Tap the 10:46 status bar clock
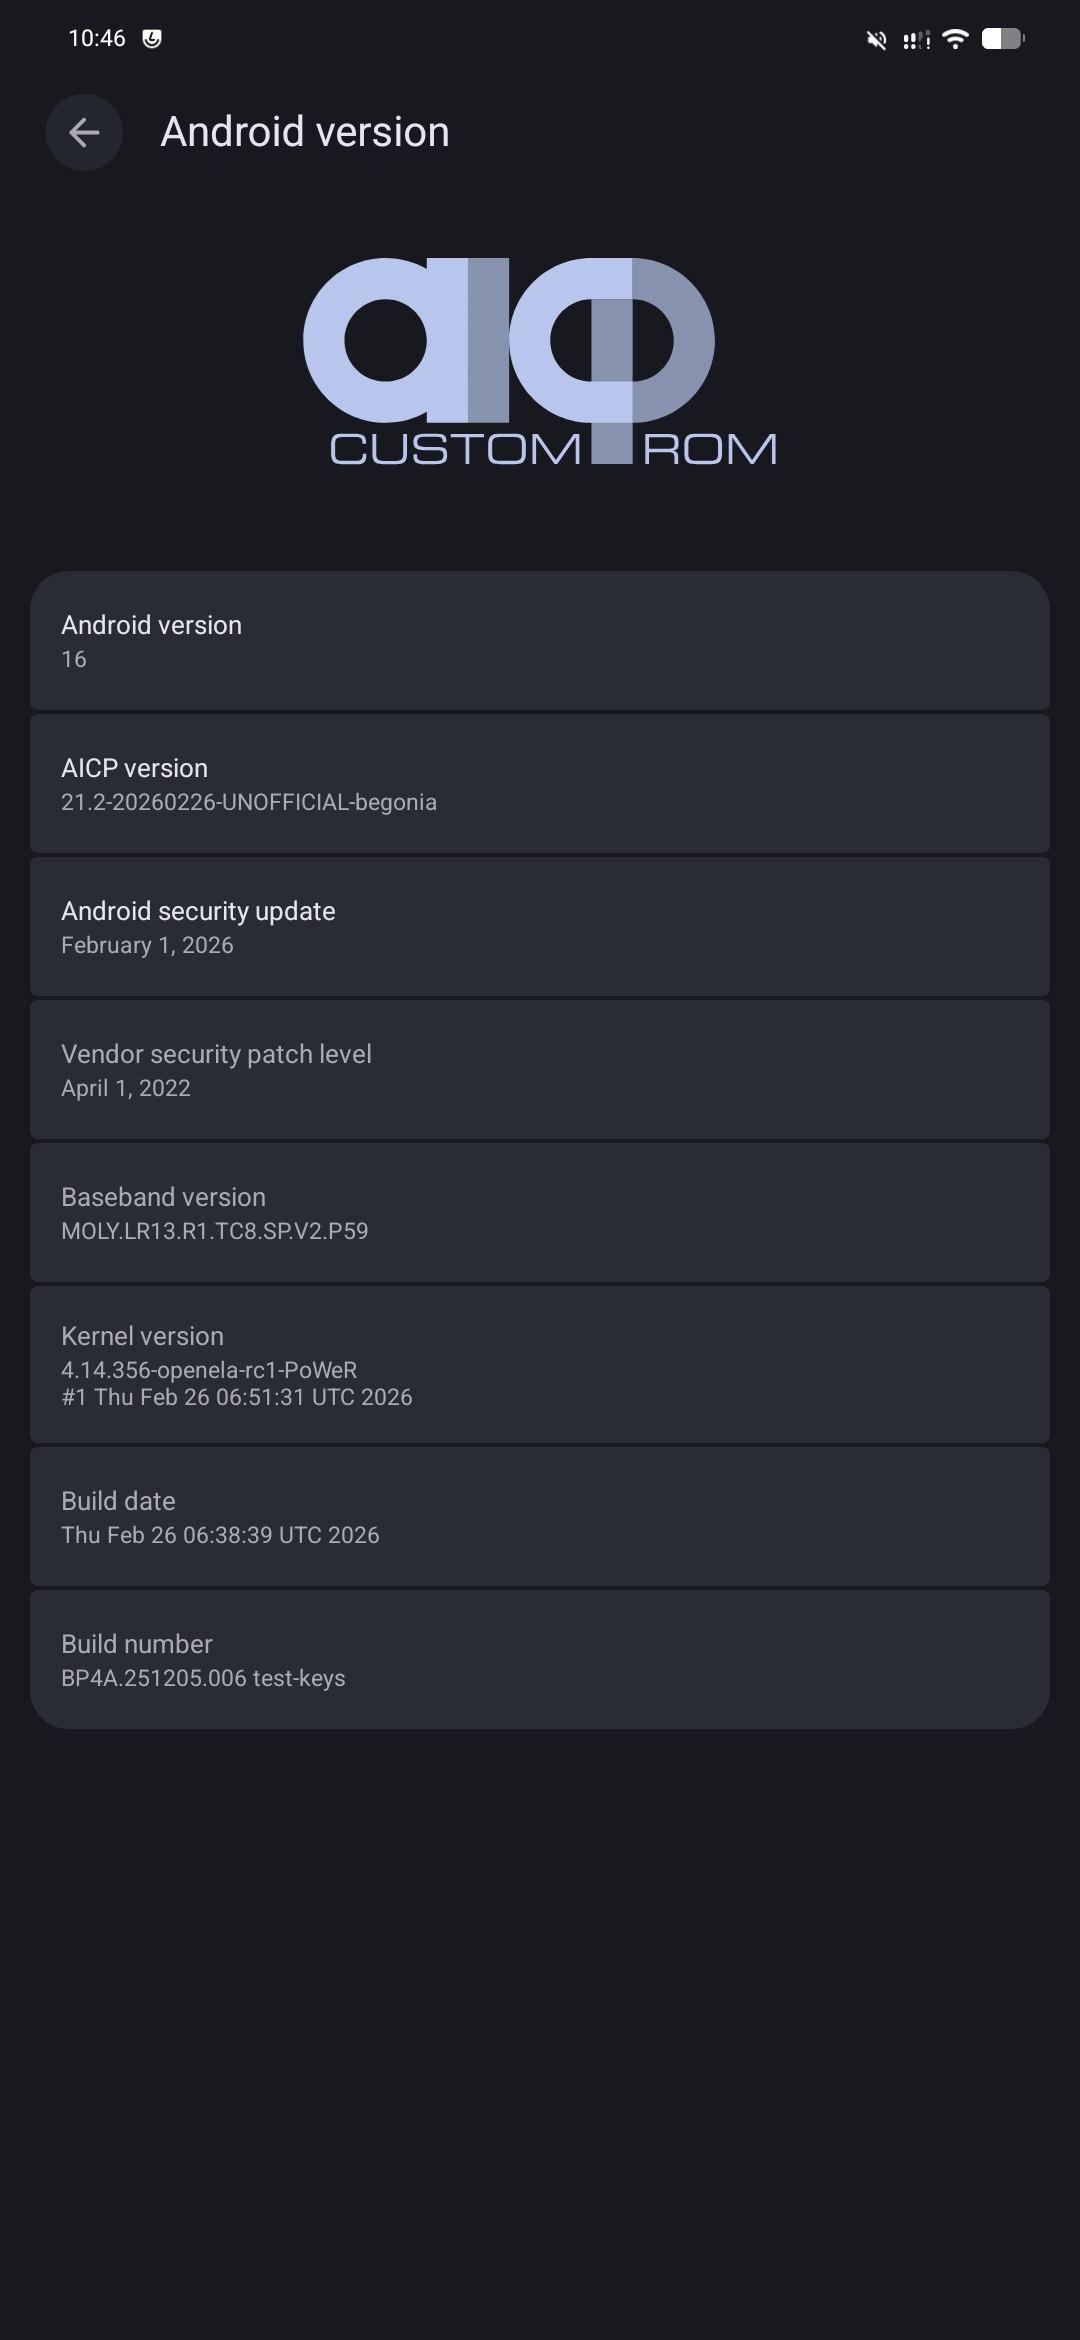The image size is (1080, 2340). pos(97,39)
